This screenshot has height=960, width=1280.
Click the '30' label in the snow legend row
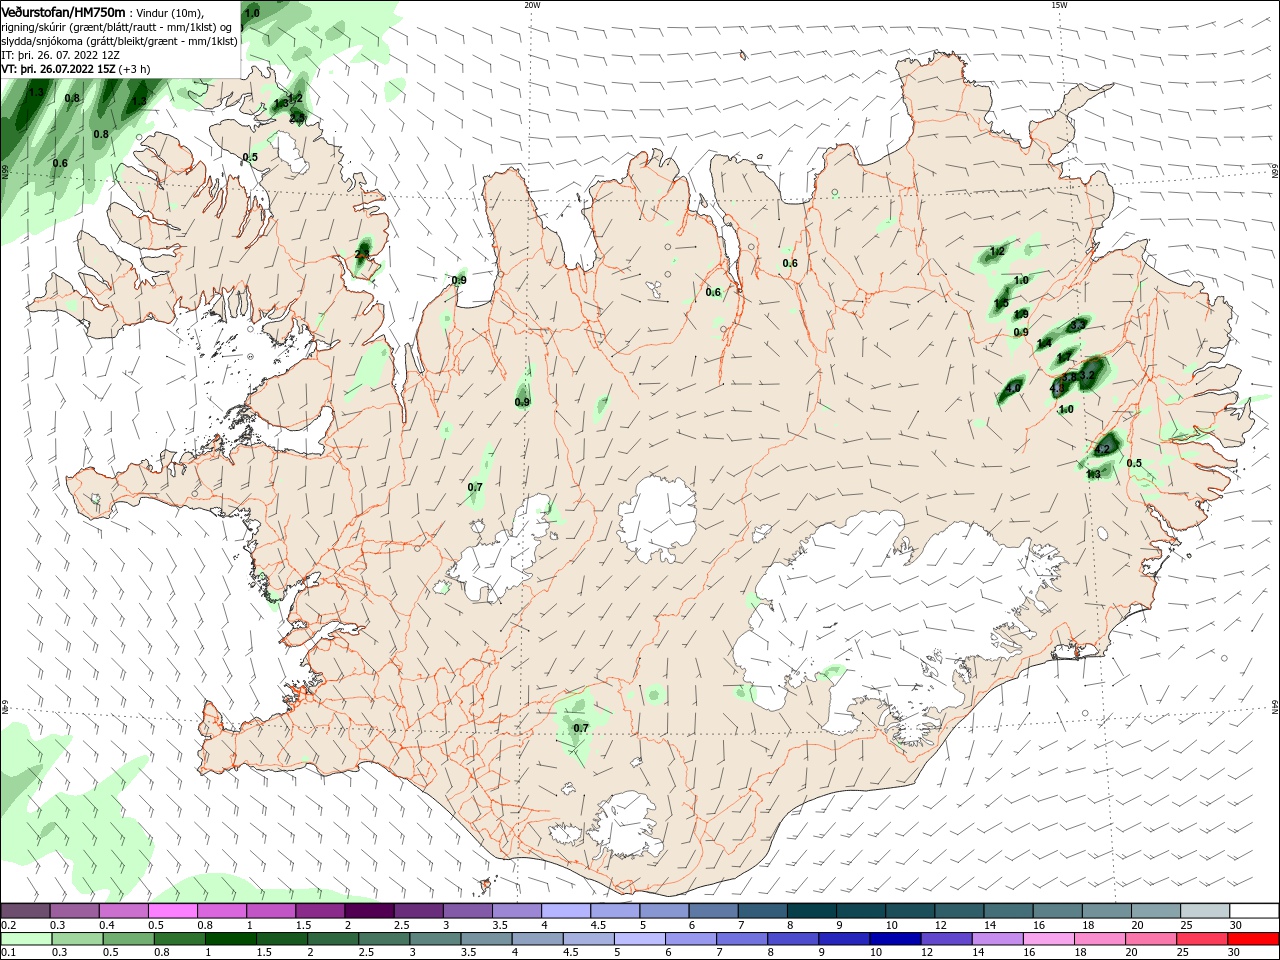point(1234,925)
